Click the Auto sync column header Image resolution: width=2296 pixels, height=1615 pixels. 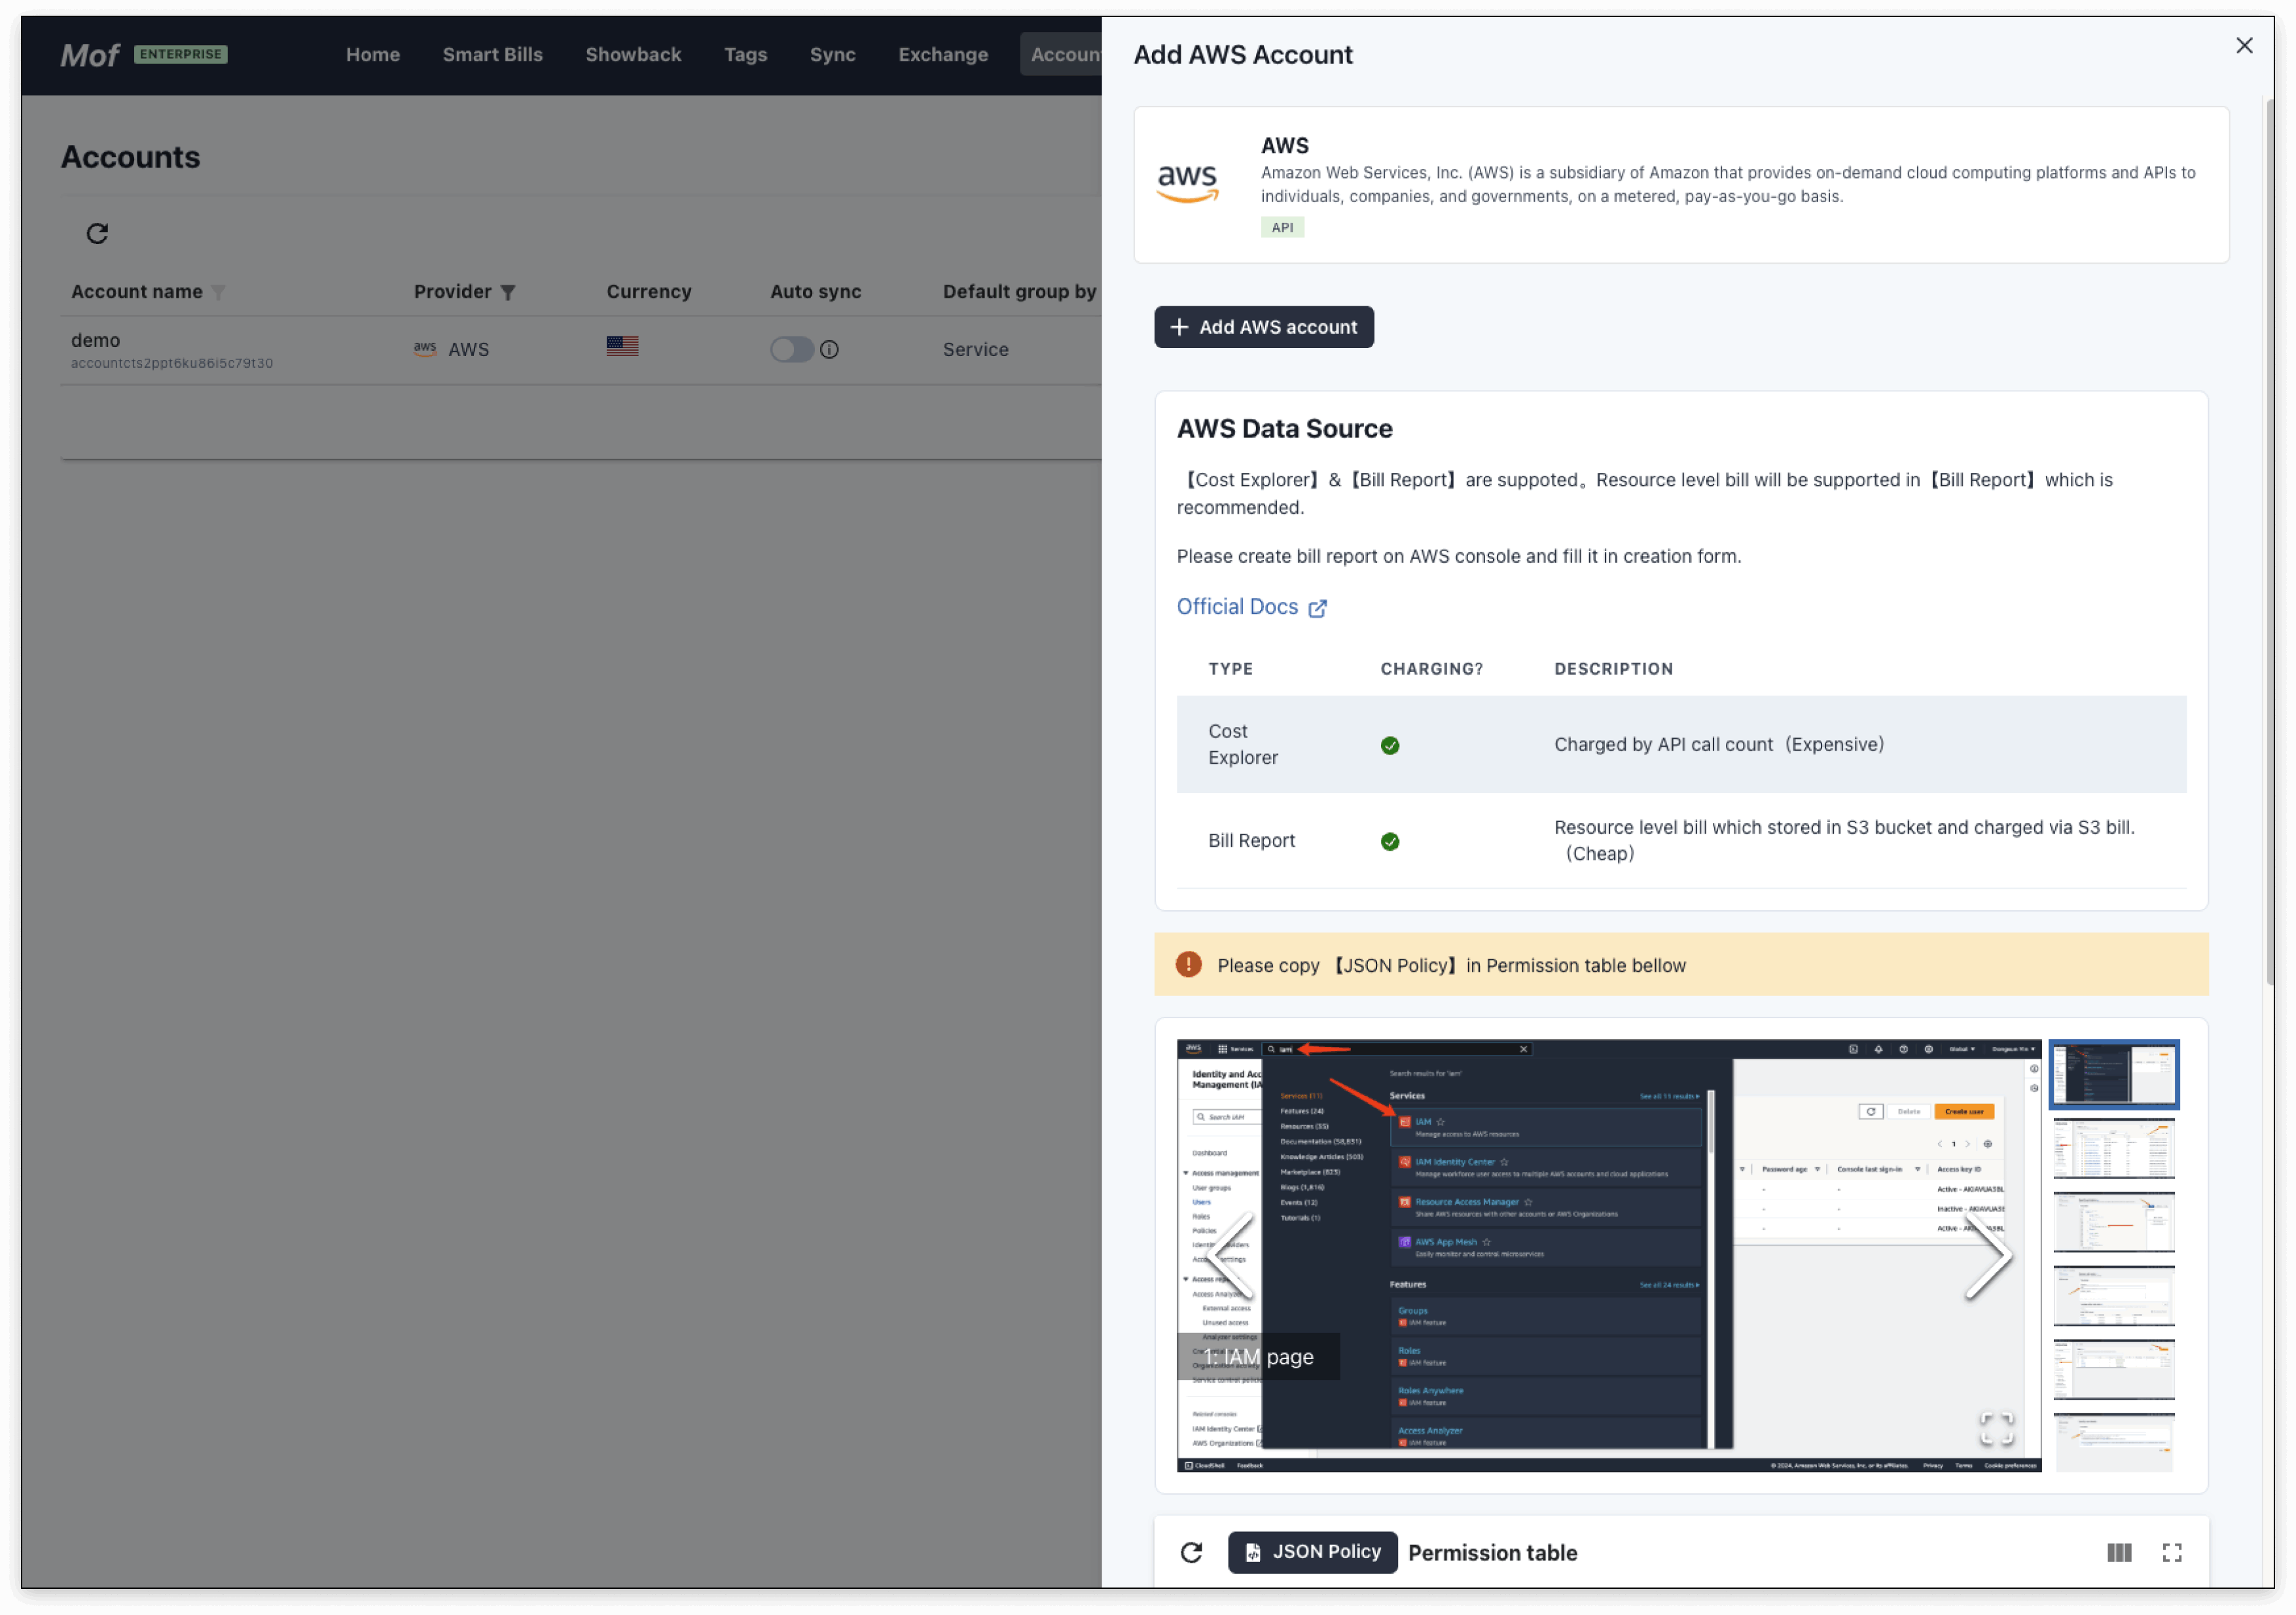point(815,291)
